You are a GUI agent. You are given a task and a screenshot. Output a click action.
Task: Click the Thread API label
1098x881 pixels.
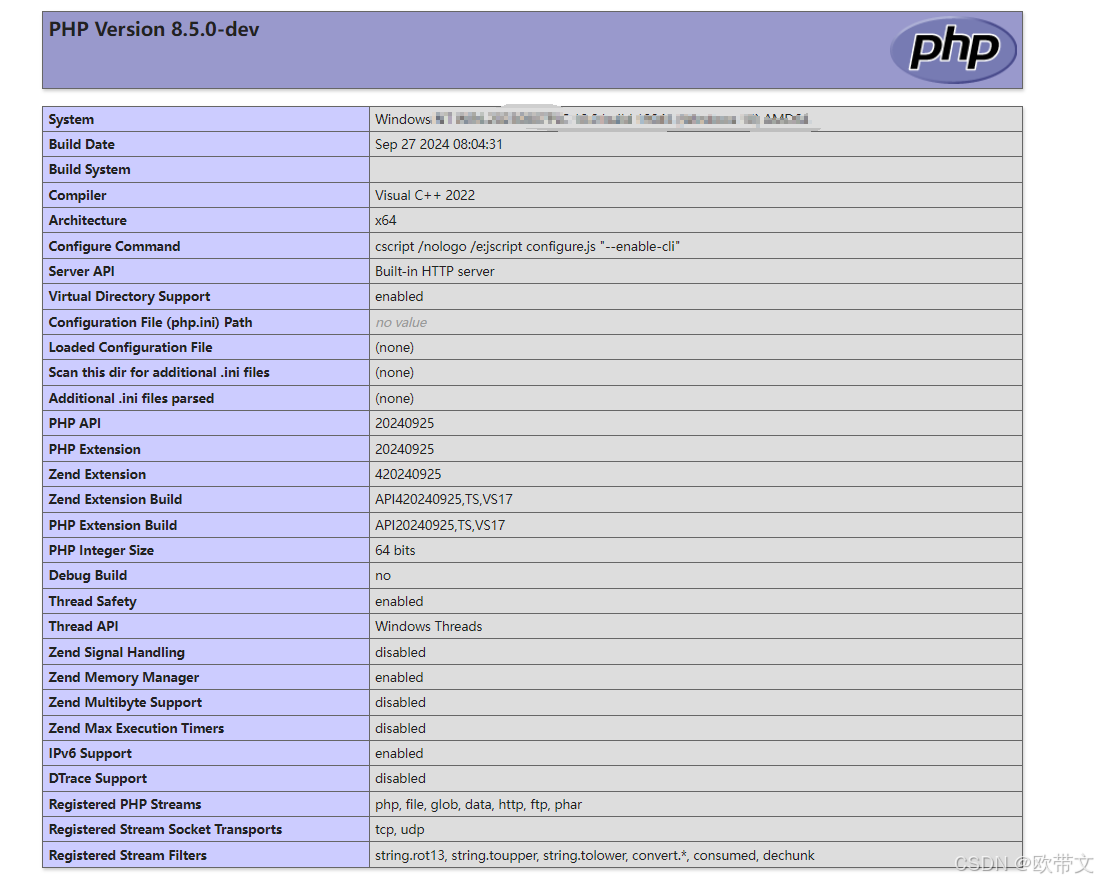click(x=83, y=627)
